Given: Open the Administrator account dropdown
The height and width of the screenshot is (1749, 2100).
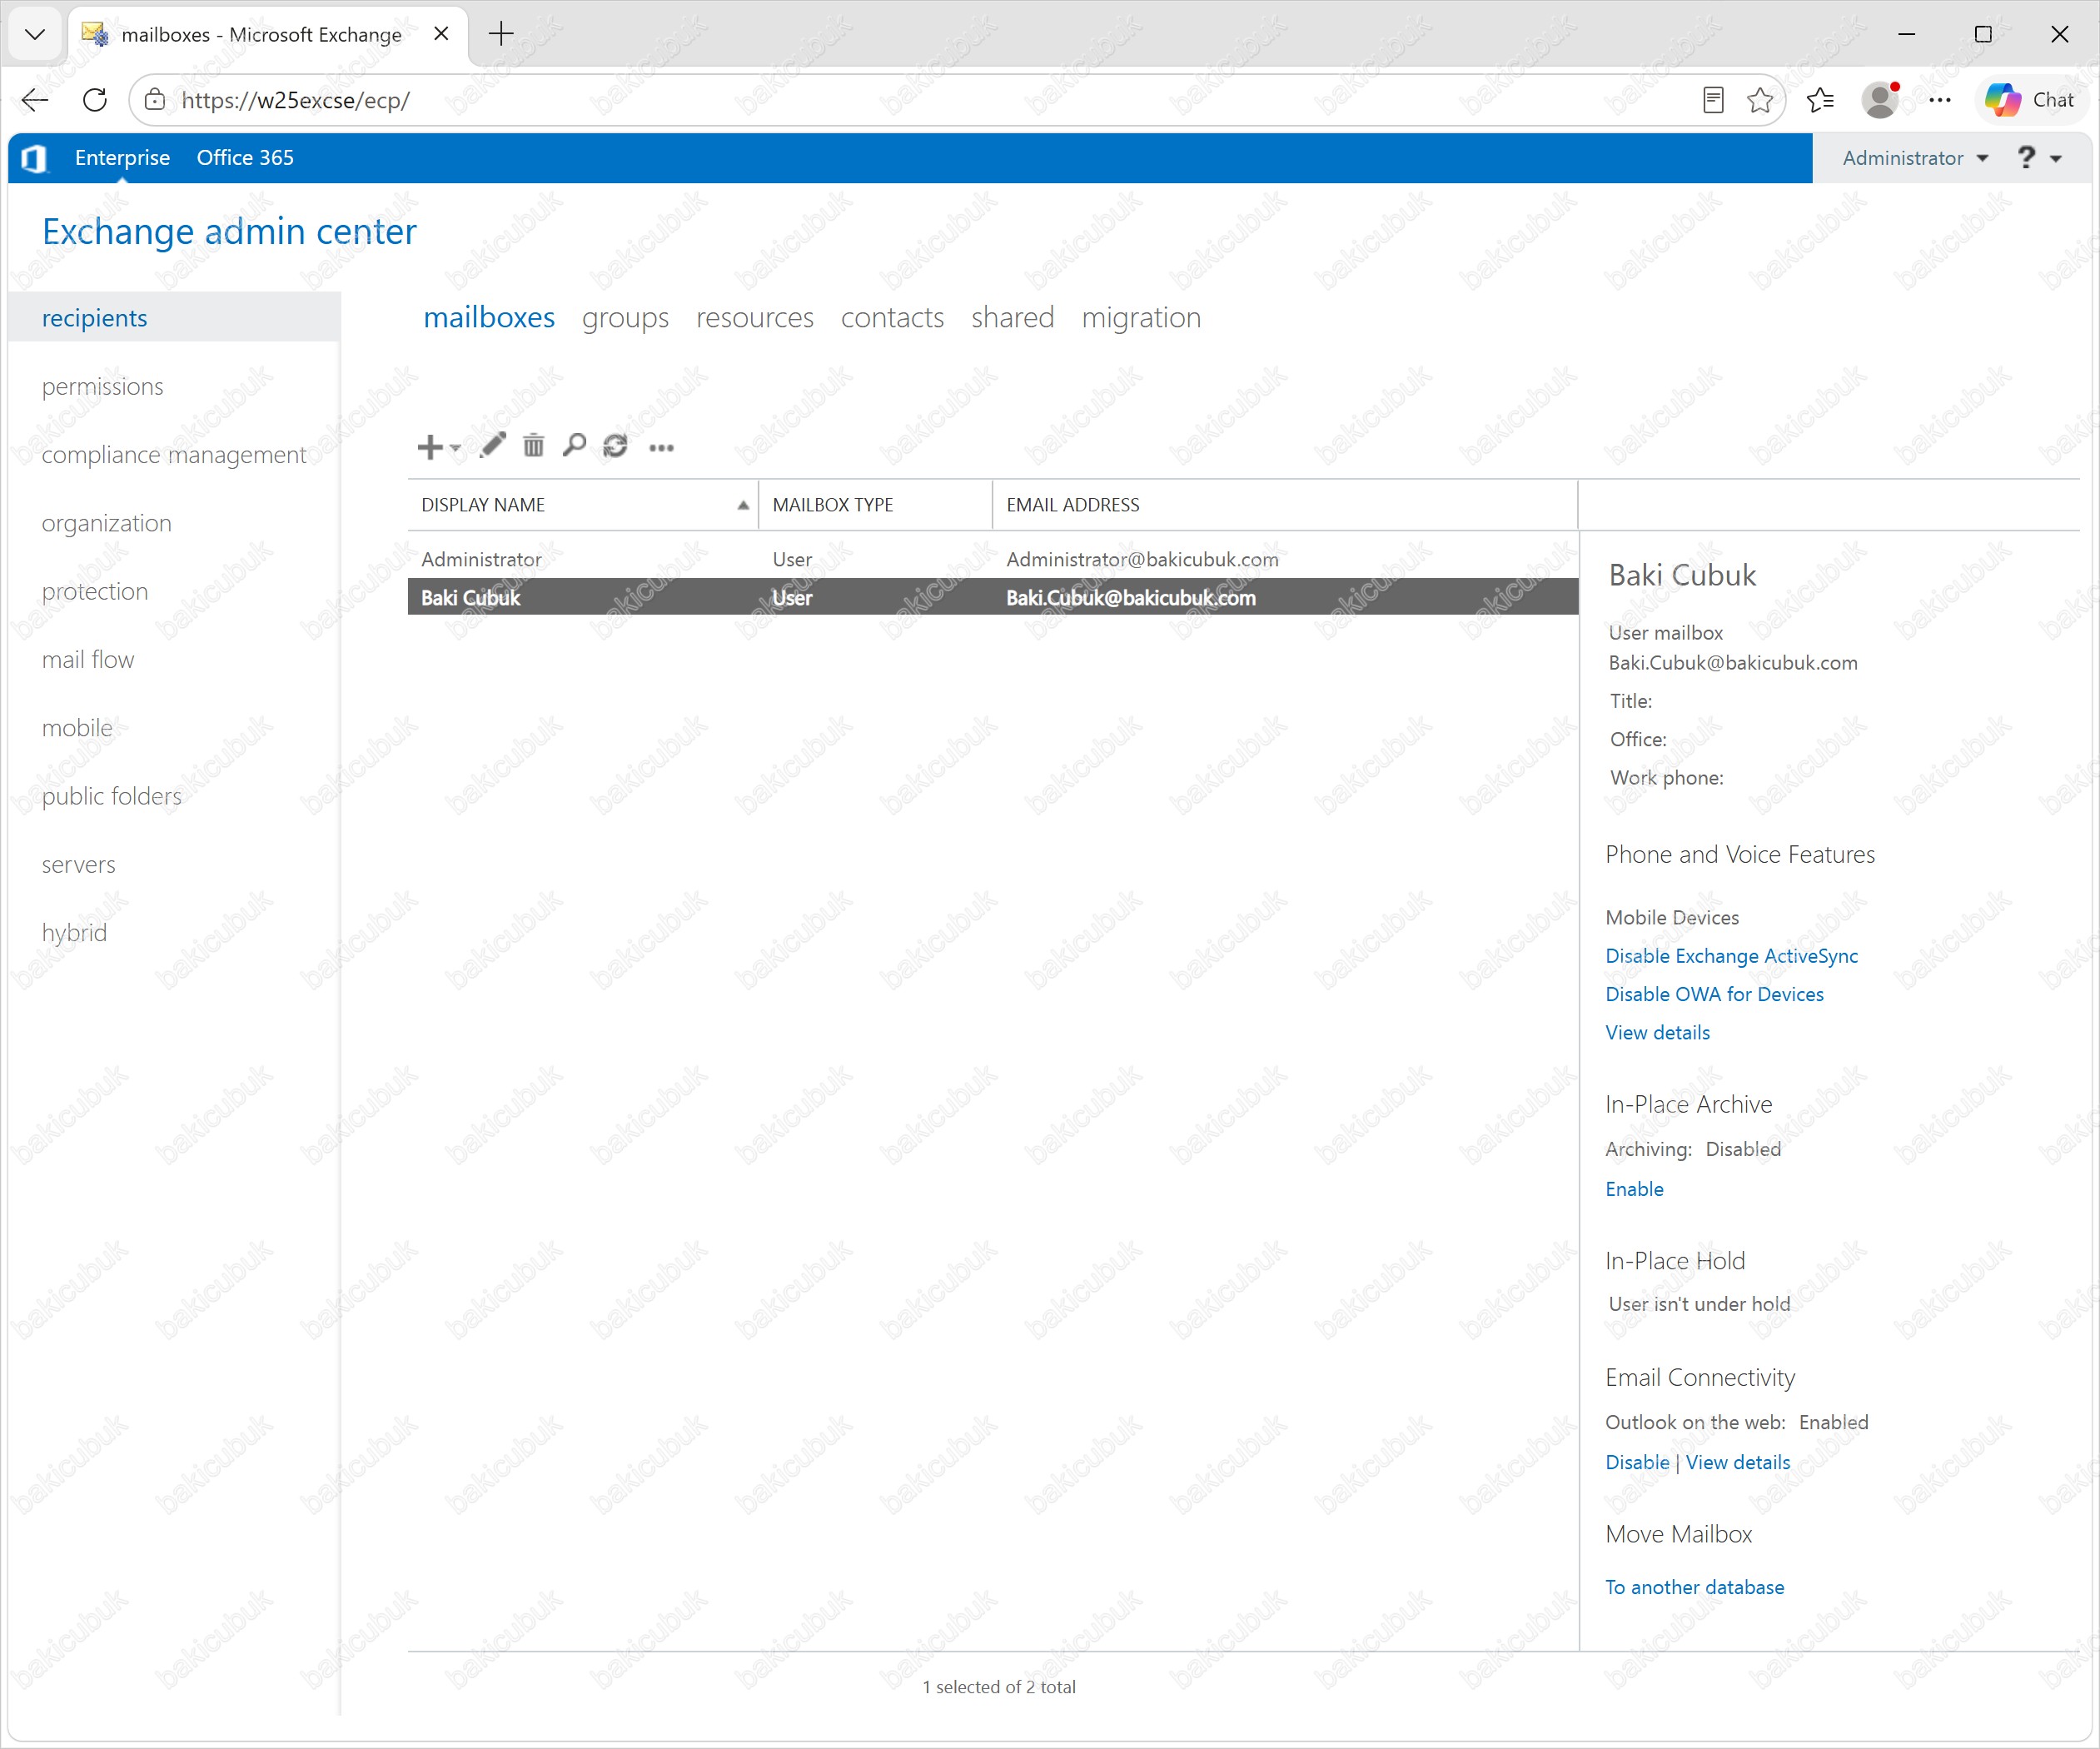Looking at the screenshot, I should [x=1915, y=158].
